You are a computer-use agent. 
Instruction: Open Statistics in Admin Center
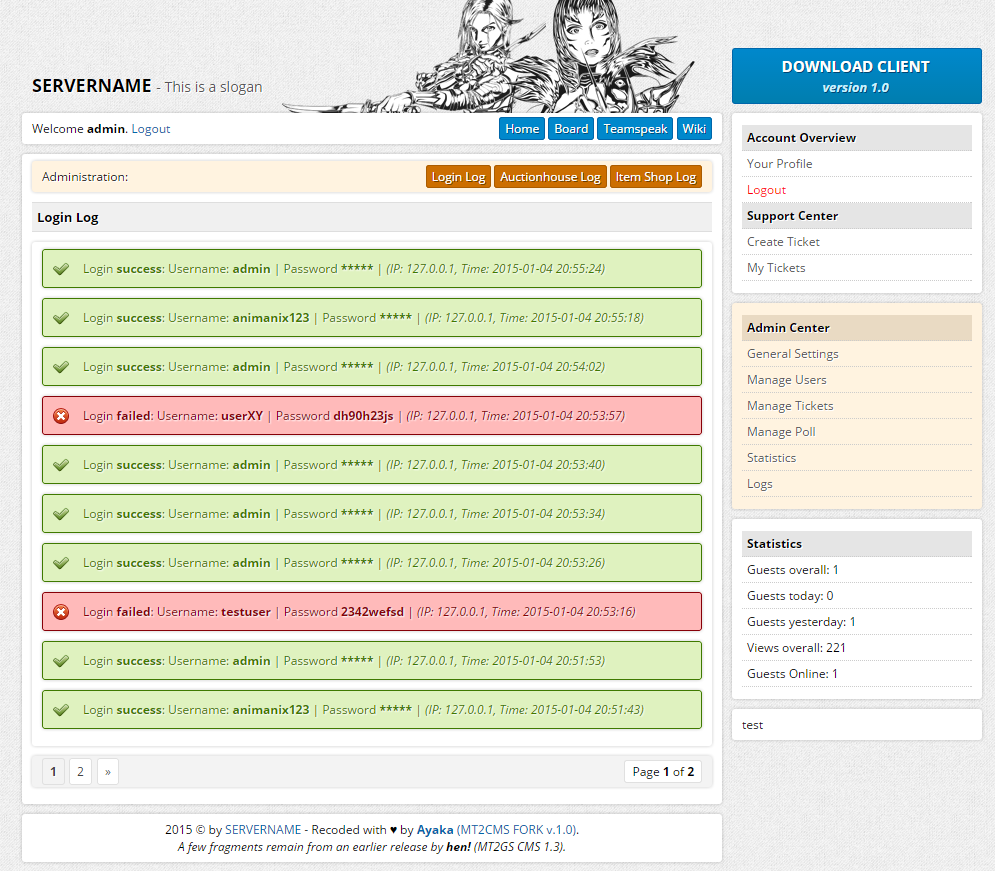[x=771, y=458]
